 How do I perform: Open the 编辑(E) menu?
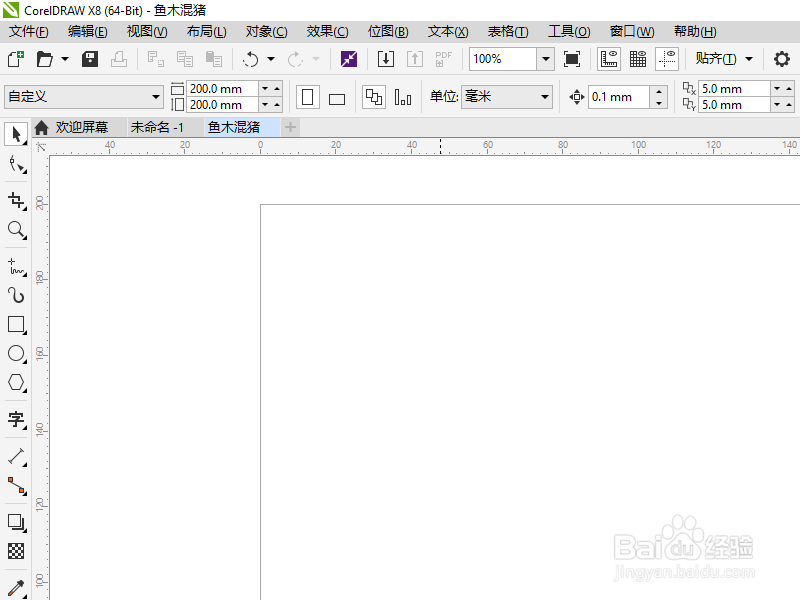(88, 32)
